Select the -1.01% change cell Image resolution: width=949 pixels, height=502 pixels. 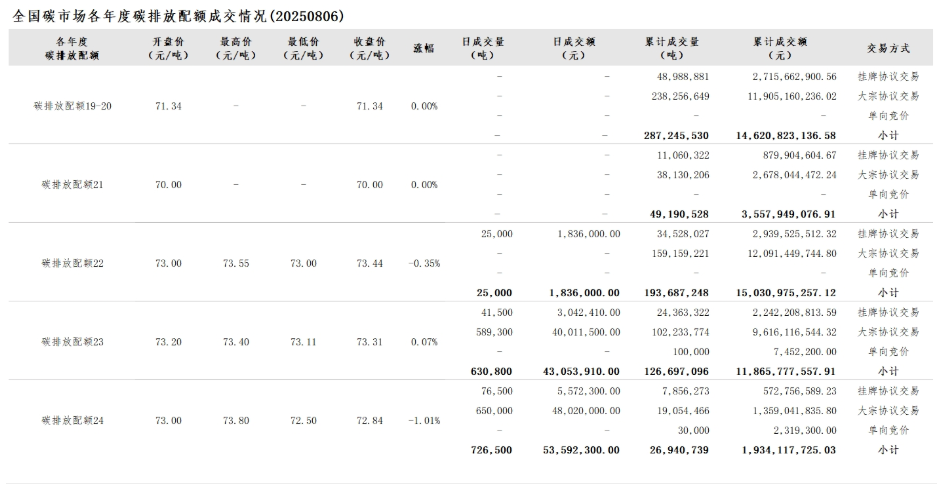click(424, 421)
